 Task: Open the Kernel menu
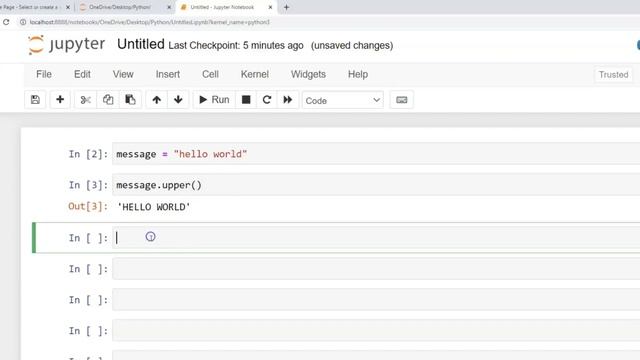tap(255, 74)
